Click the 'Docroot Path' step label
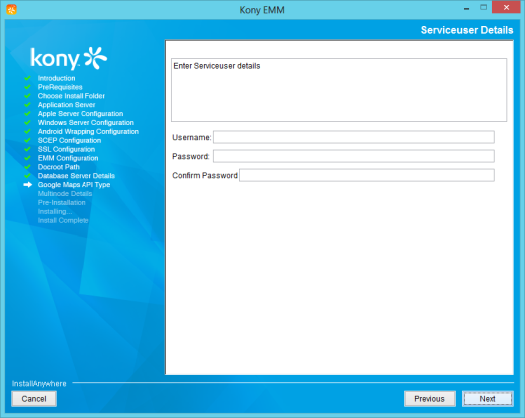 [x=59, y=167]
